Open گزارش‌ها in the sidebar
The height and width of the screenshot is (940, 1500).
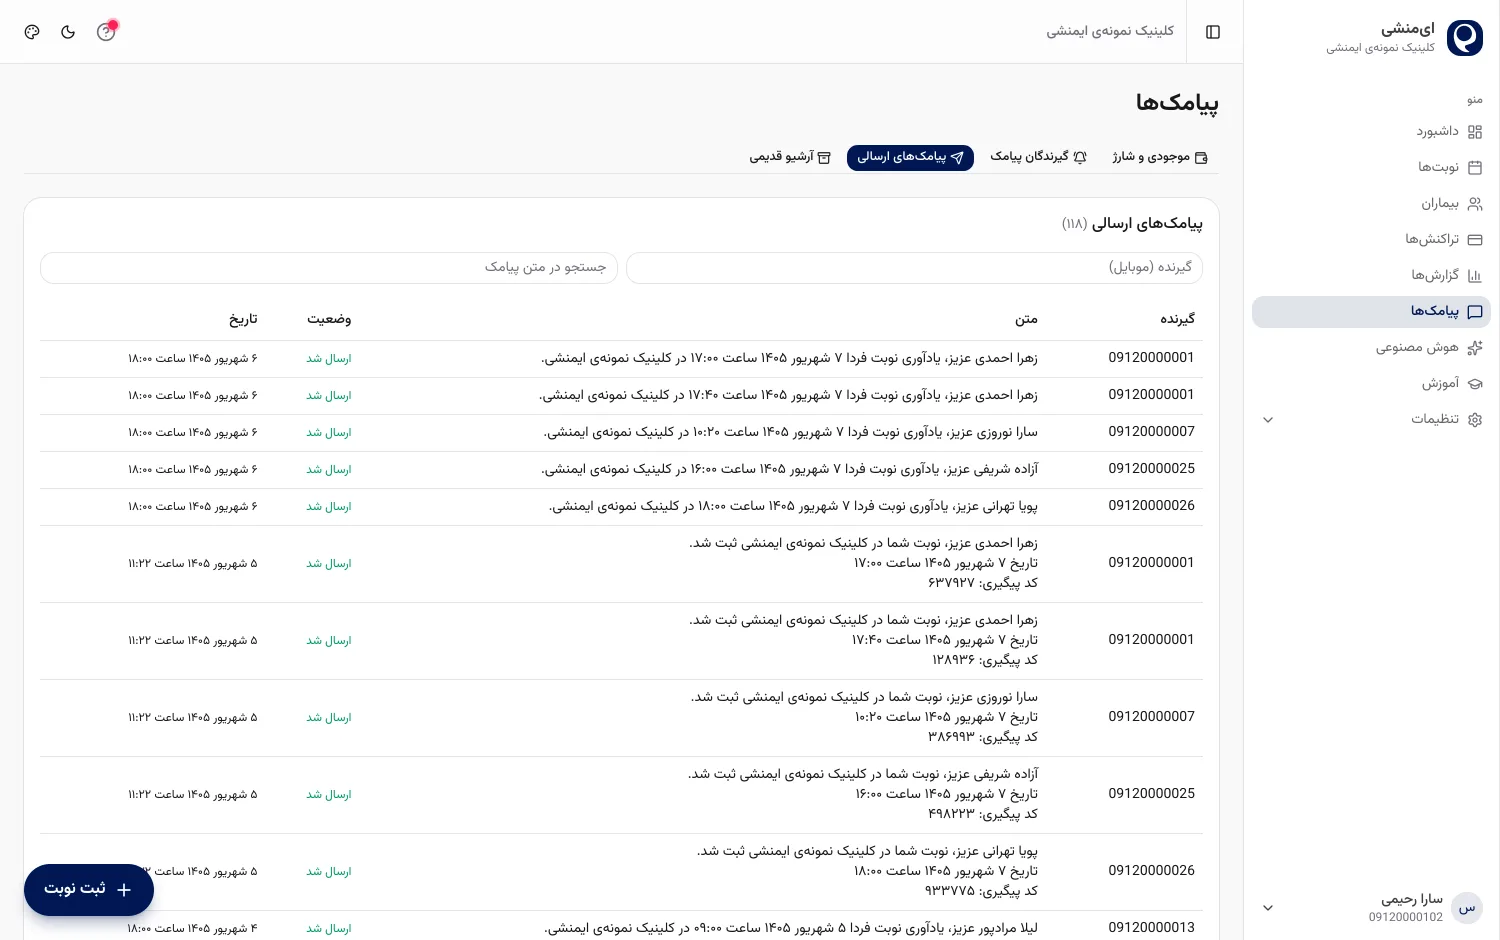coord(1371,276)
